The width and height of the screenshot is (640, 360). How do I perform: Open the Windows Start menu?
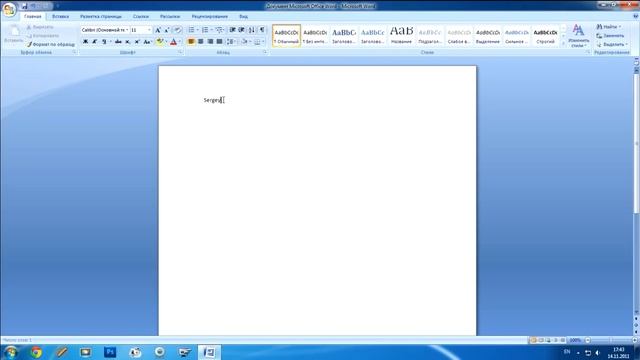pos(11,352)
